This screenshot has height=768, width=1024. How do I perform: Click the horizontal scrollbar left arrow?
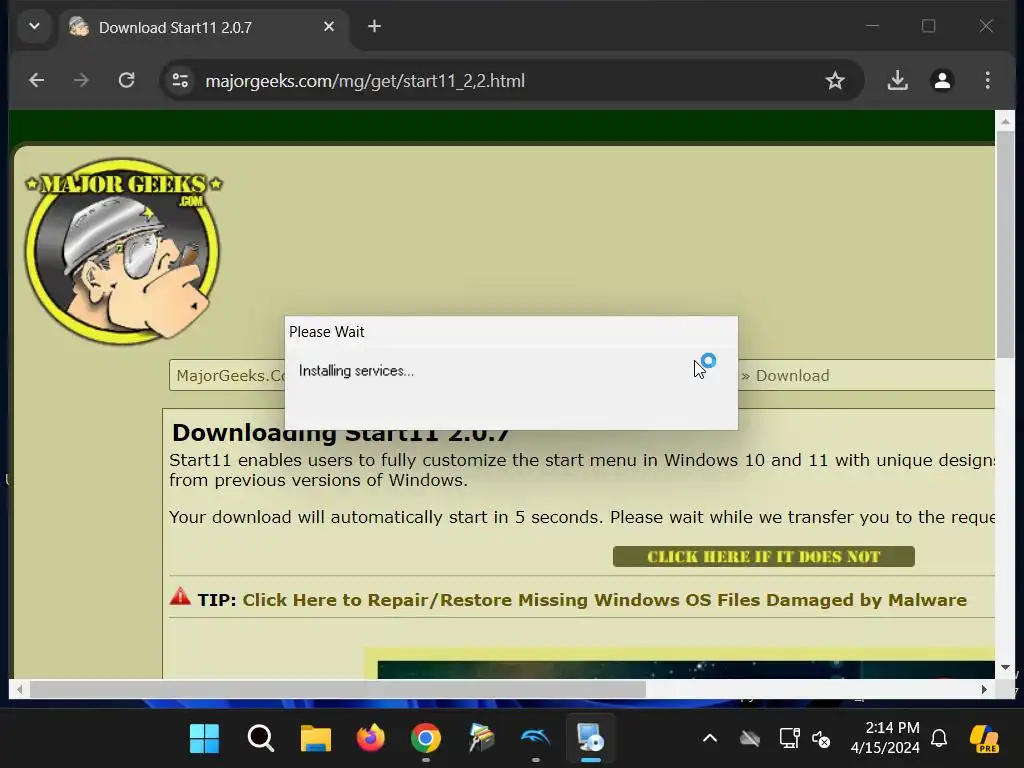tap(20, 689)
